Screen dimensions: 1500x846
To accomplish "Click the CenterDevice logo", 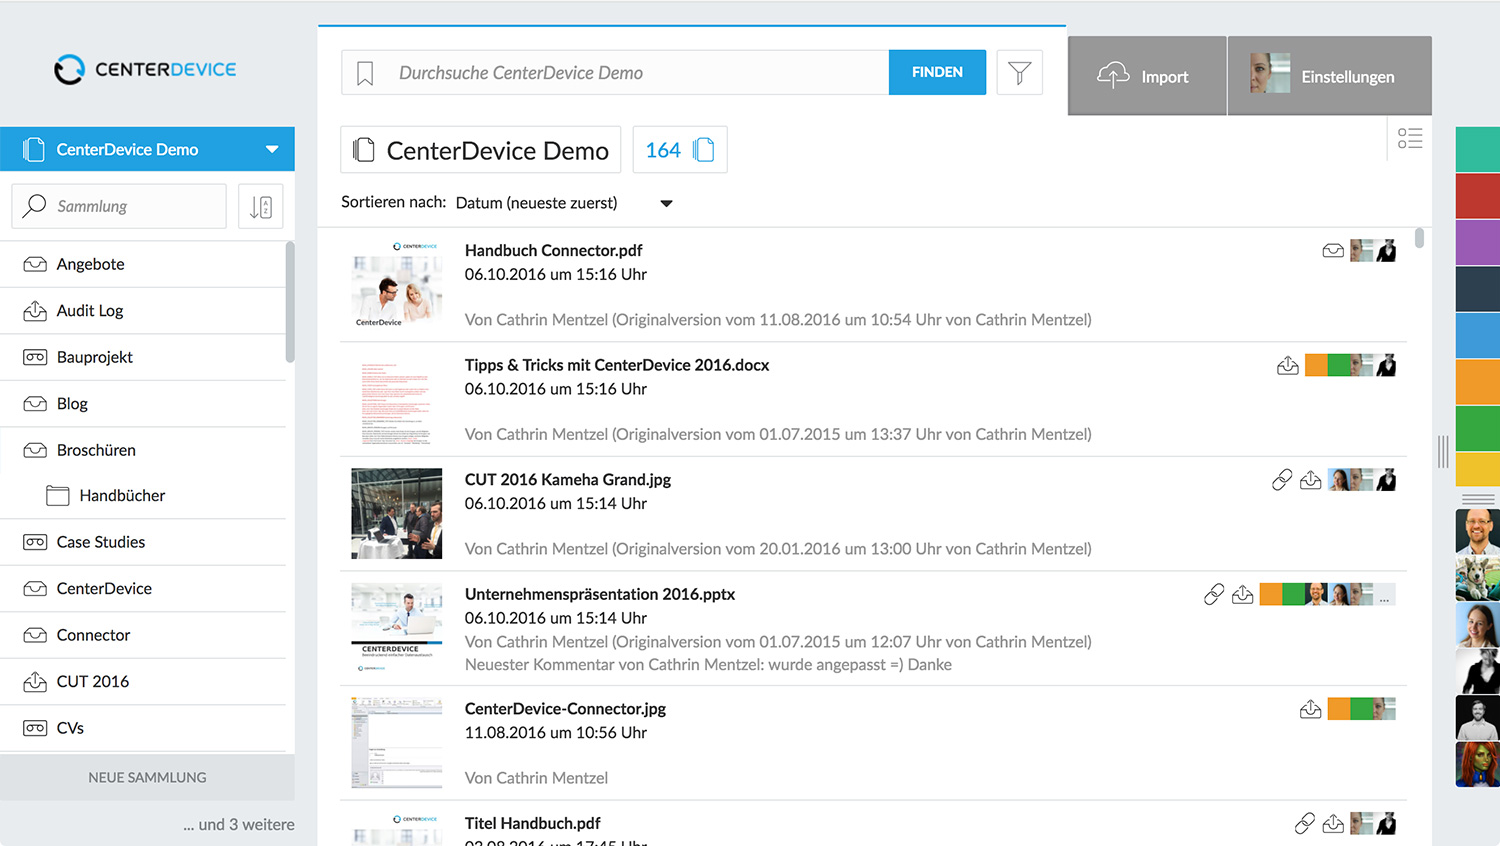I will coord(146,69).
